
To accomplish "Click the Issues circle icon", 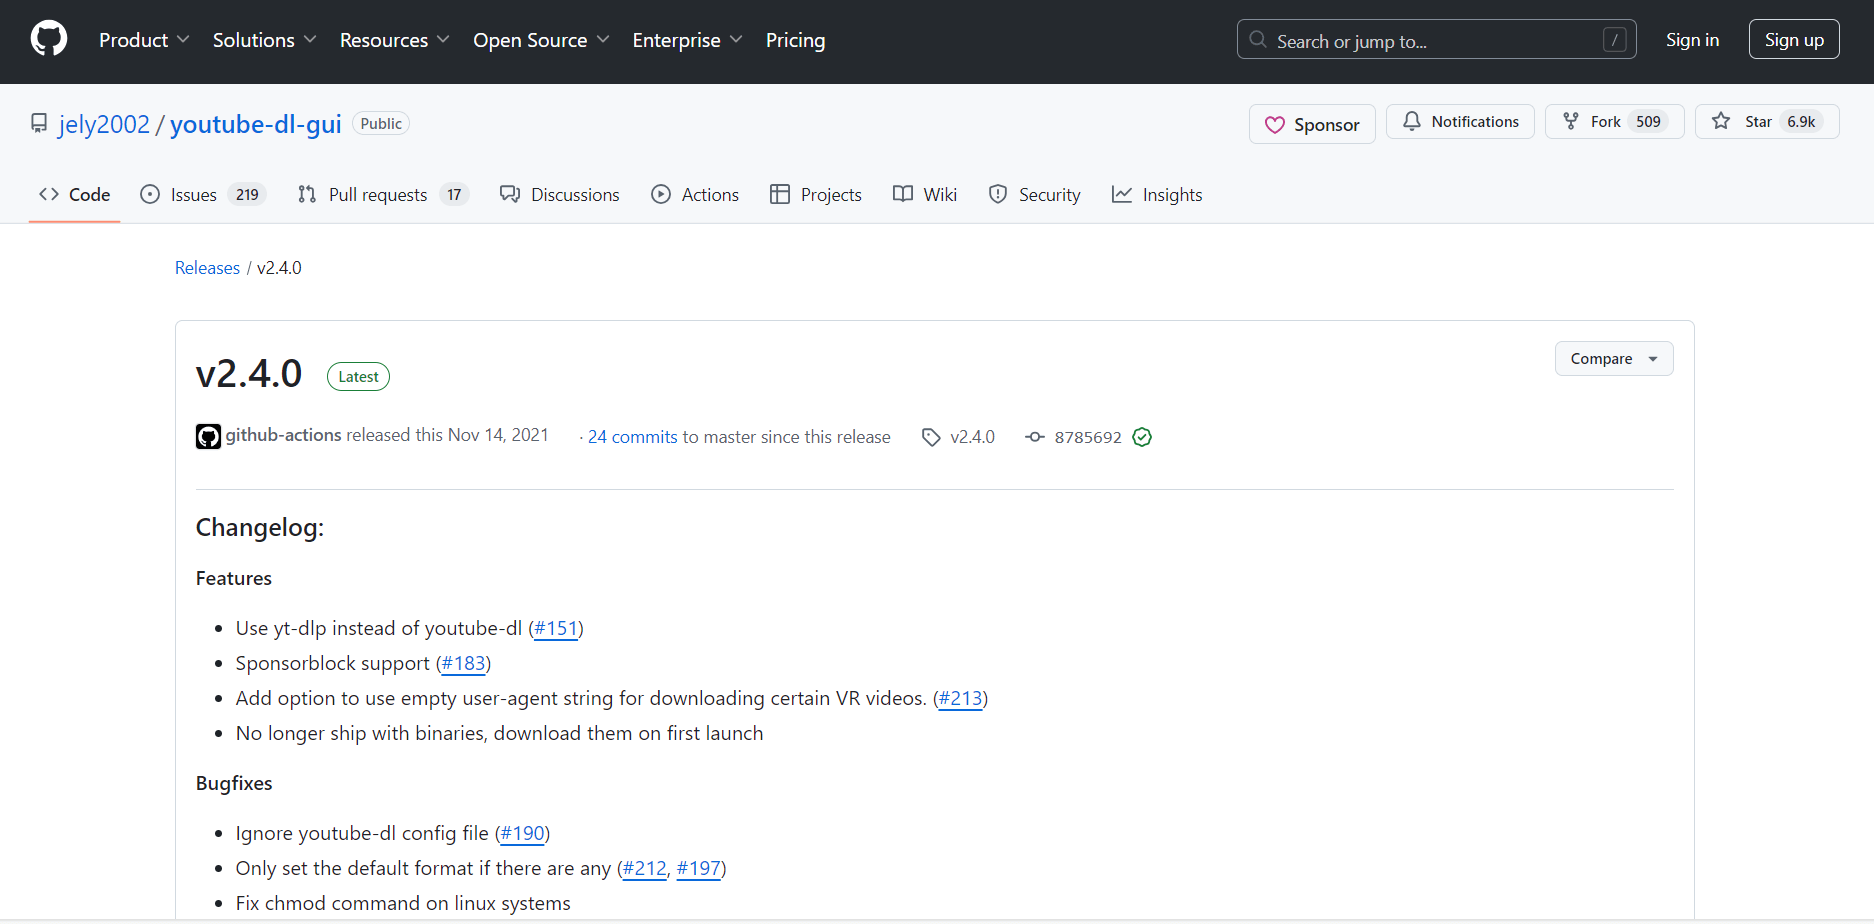I will (x=150, y=194).
